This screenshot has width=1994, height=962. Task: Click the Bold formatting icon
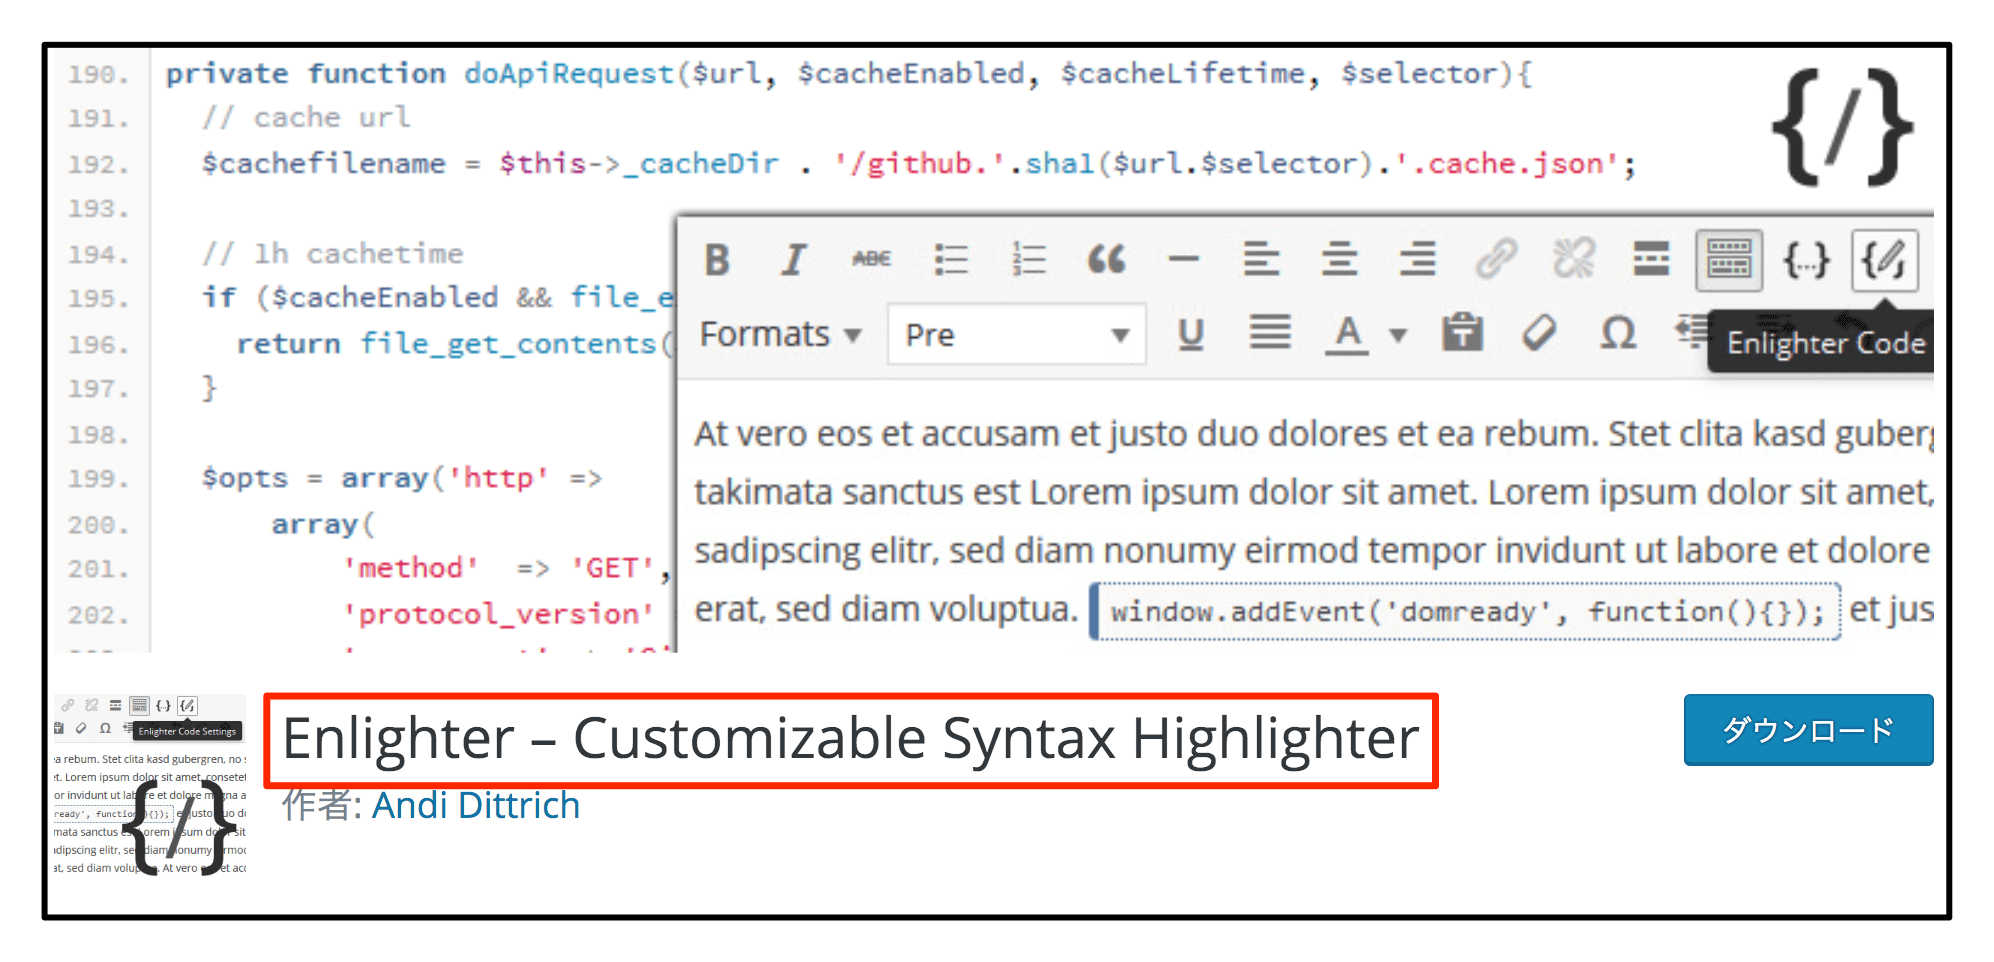click(716, 260)
